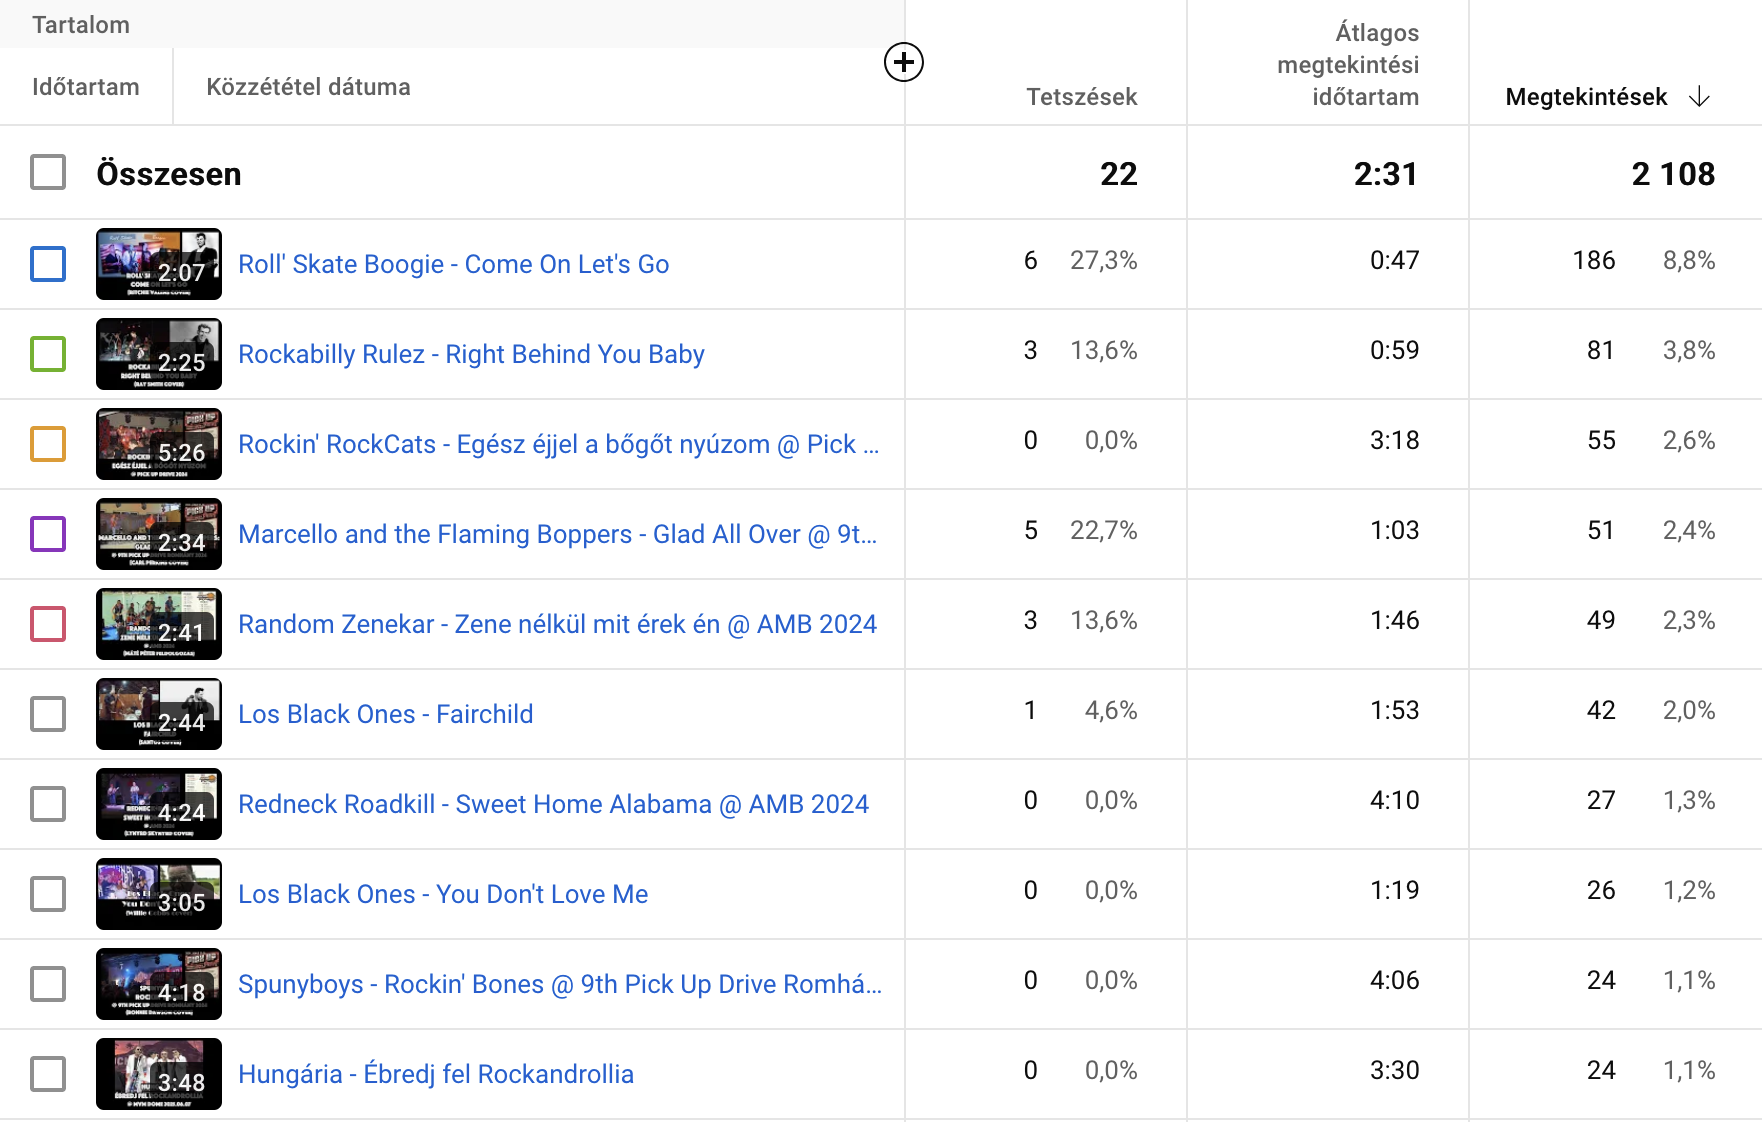This screenshot has width=1762, height=1122.
Task: Click the Los Black Ones - You Don't Love Me thumbnail
Action: (158, 894)
